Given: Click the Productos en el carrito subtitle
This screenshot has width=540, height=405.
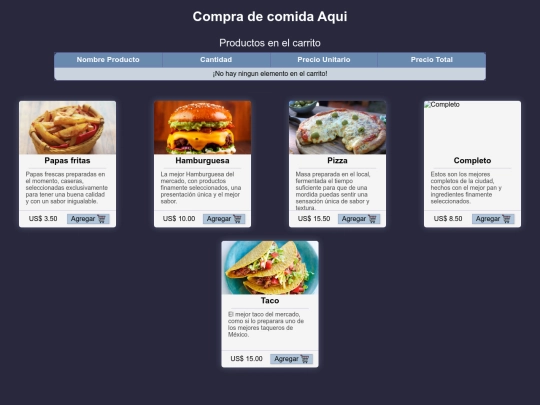Looking at the screenshot, I should click(x=270, y=43).
